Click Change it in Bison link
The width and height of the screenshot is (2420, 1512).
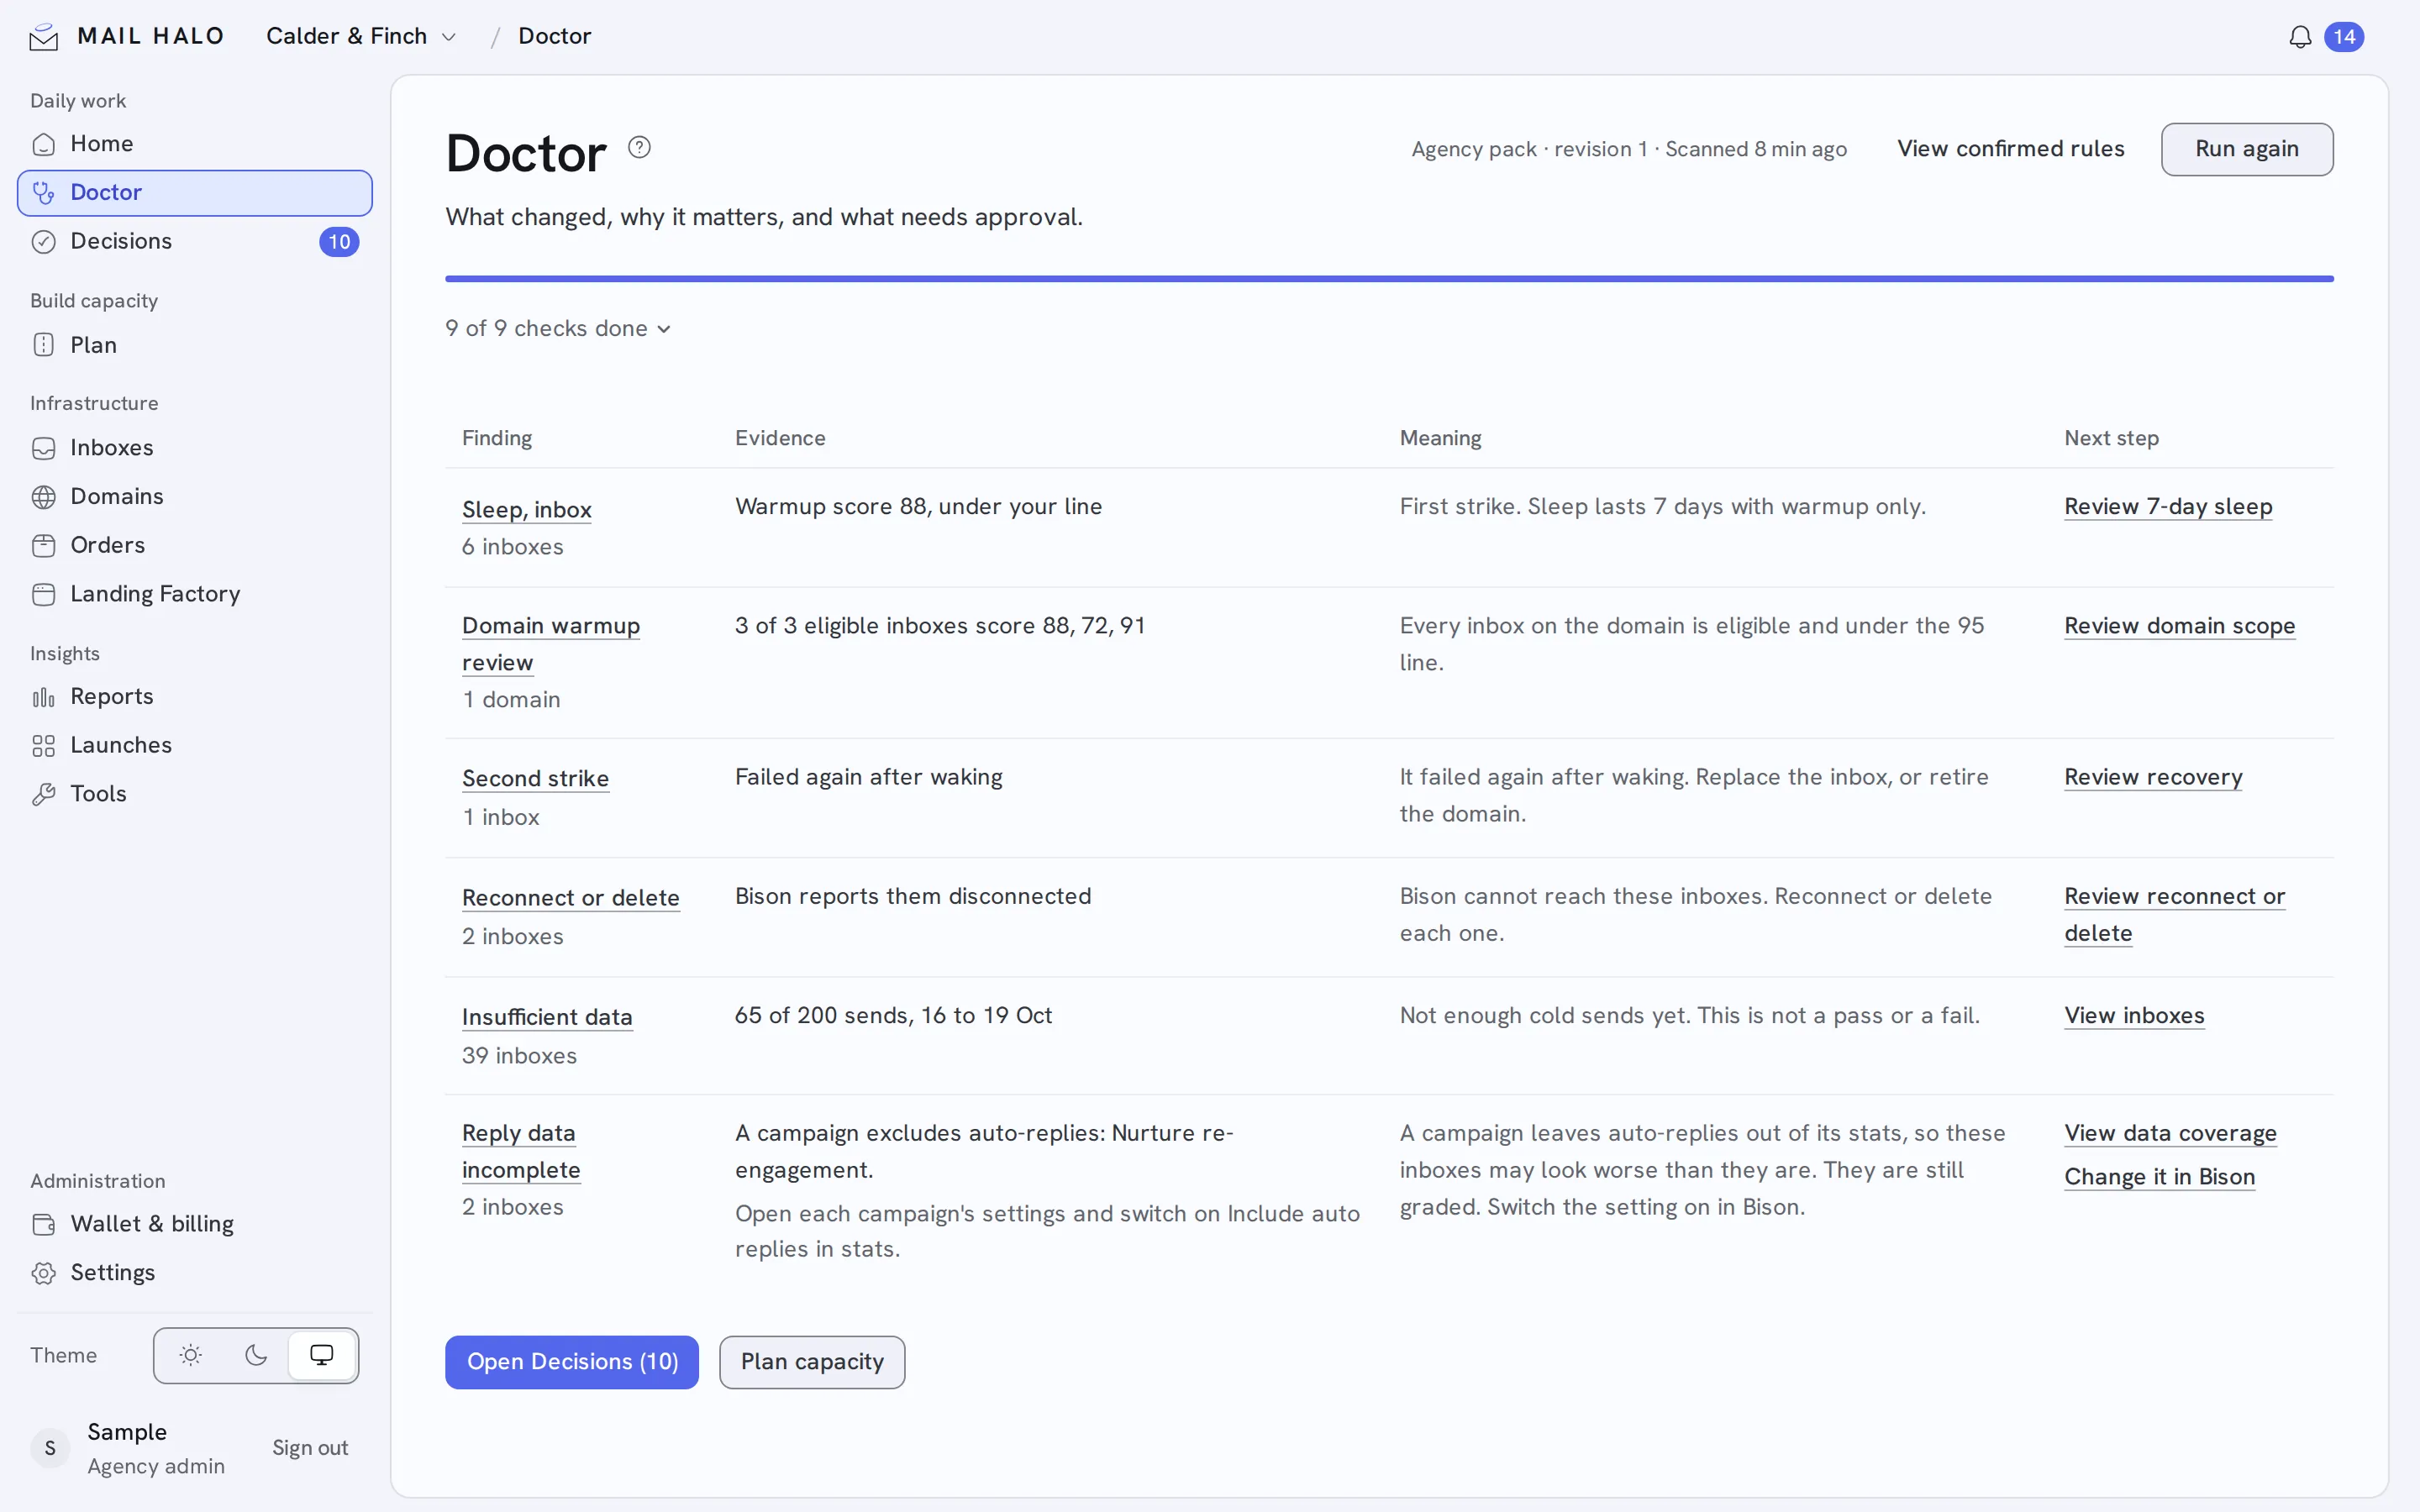pos(2159,1177)
